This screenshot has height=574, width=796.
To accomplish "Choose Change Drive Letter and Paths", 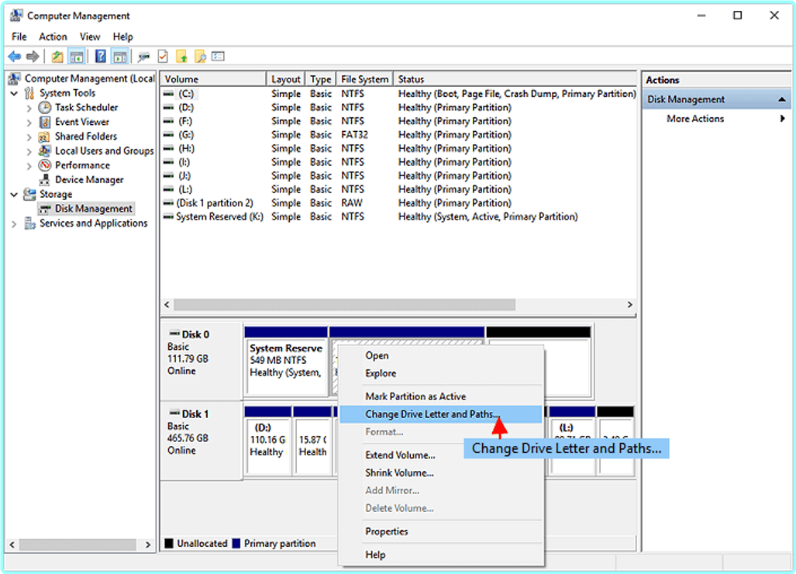I will [x=432, y=414].
